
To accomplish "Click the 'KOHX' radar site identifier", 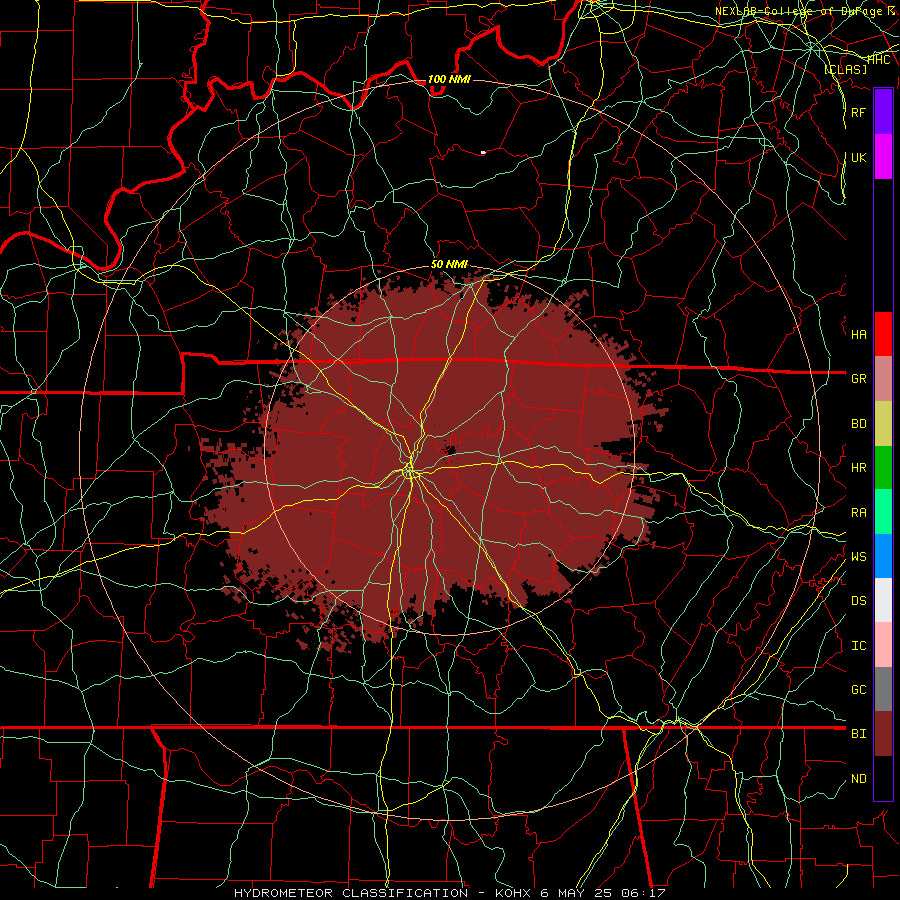I will (x=513, y=893).
